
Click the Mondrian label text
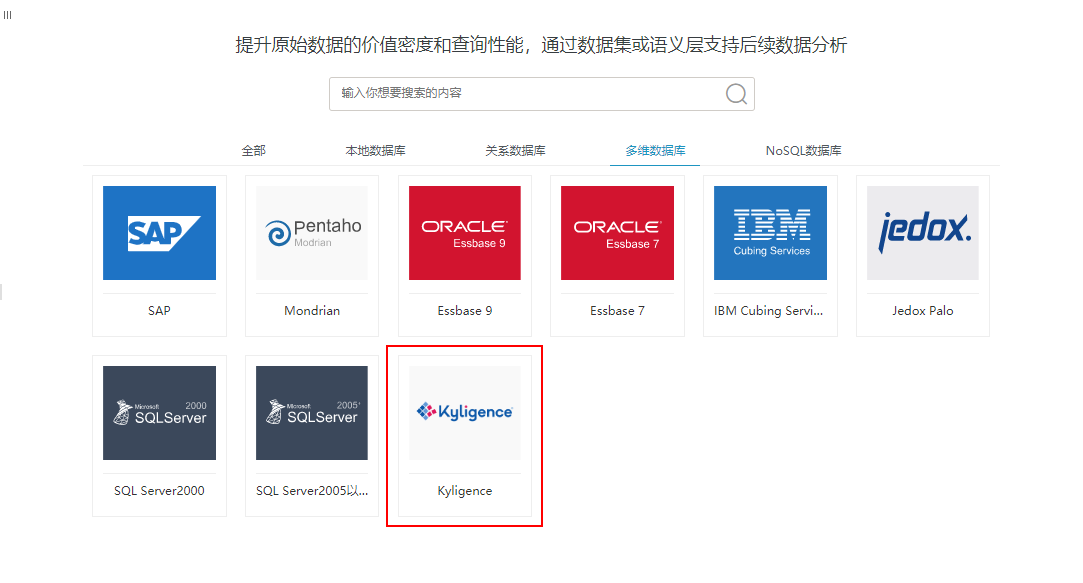pyautogui.click(x=312, y=311)
